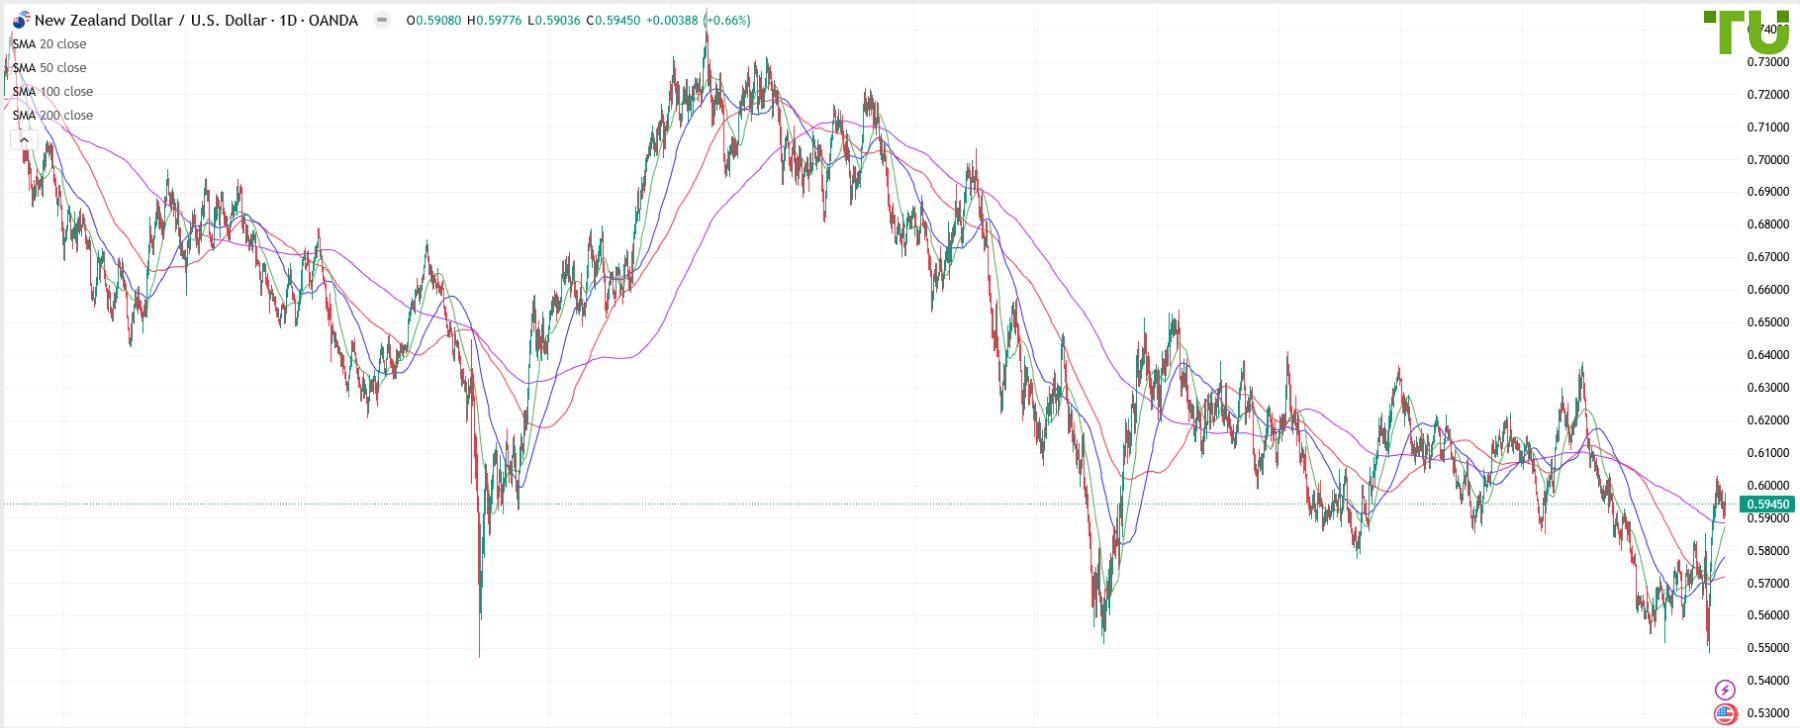
Task: Click the 0.73000 price scale label
Action: [1768, 62]
